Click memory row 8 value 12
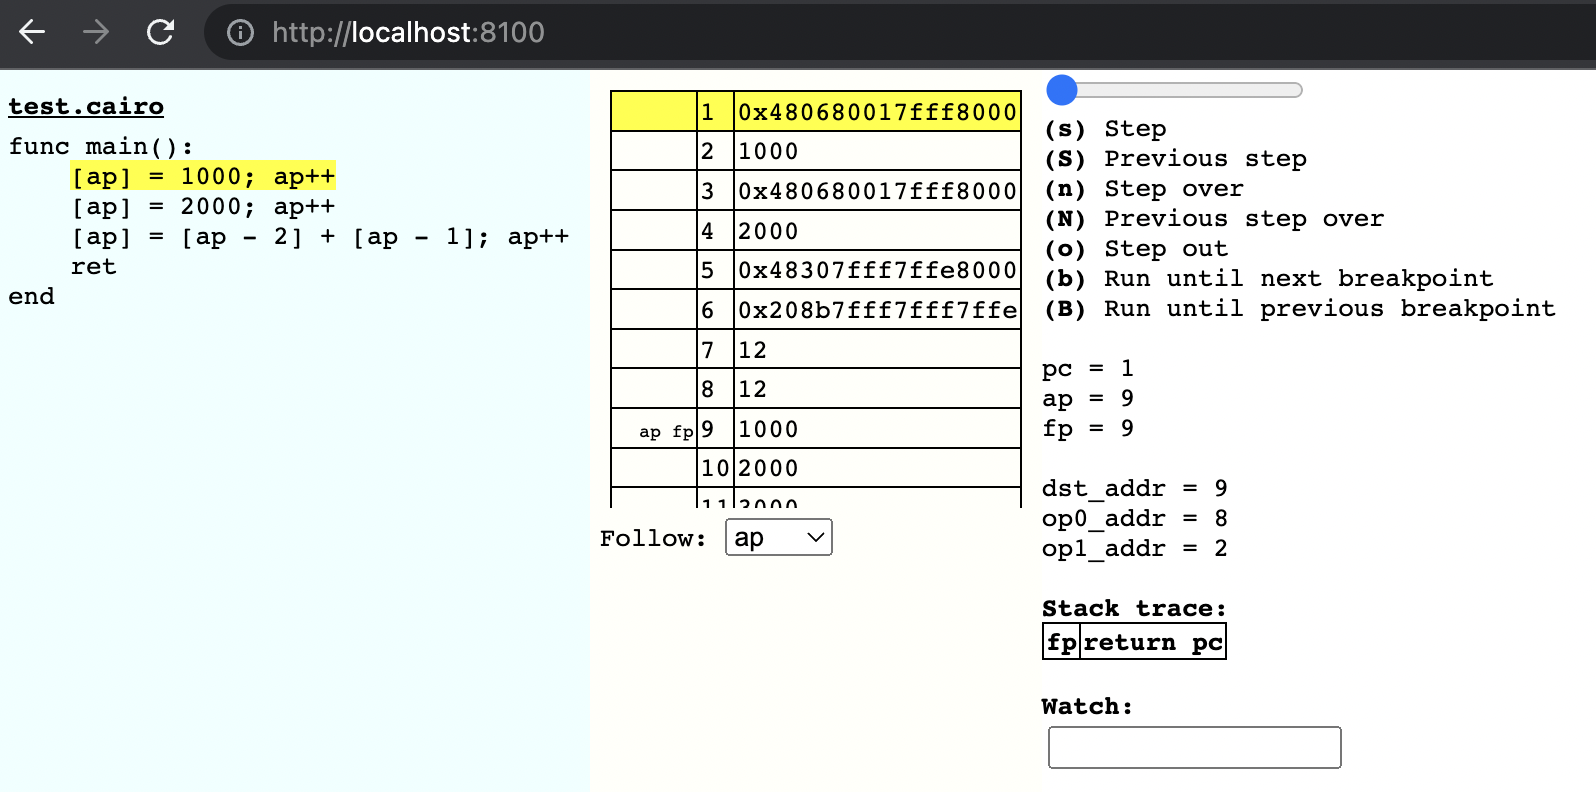 (x=877, y=389)
